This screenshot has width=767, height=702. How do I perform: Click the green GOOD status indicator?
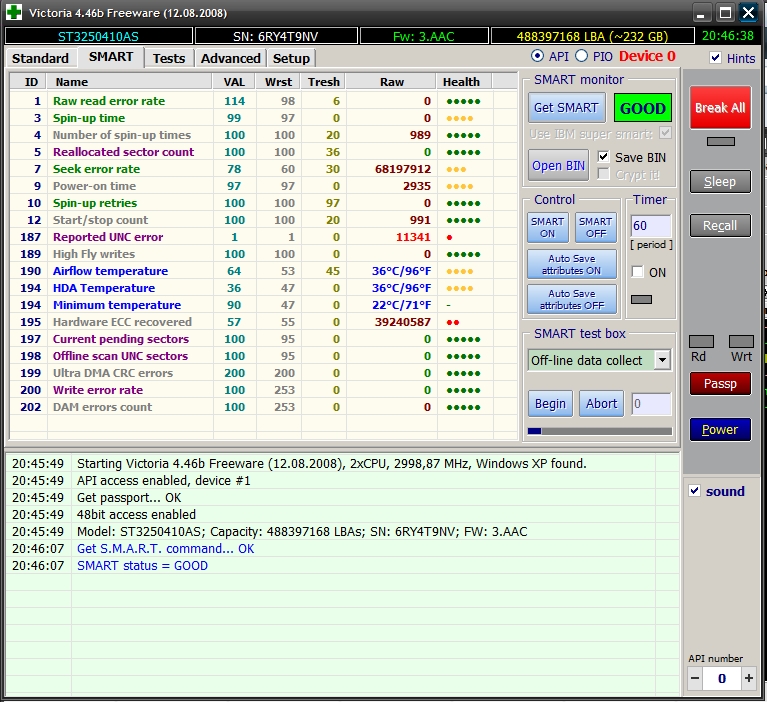coord(643,108)
